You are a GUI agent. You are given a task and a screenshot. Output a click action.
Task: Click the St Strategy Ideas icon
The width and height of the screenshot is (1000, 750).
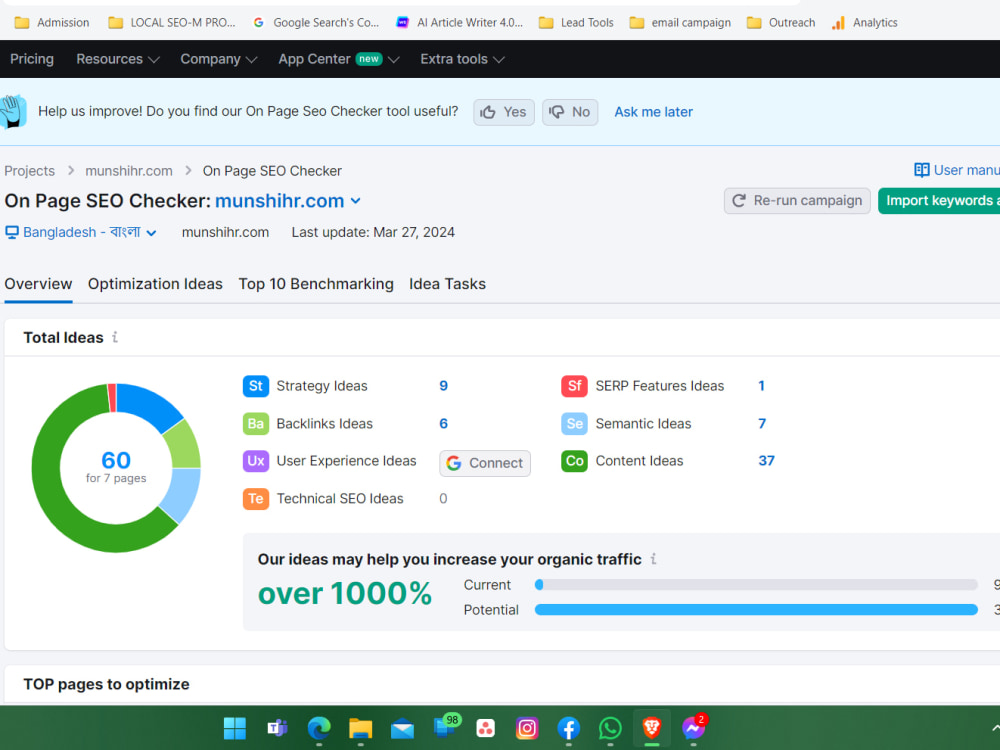coord(256,386)
